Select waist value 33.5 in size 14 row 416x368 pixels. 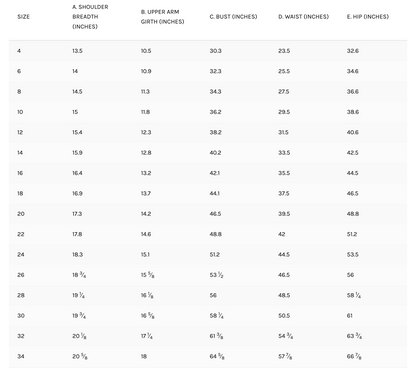click(284, 153)
